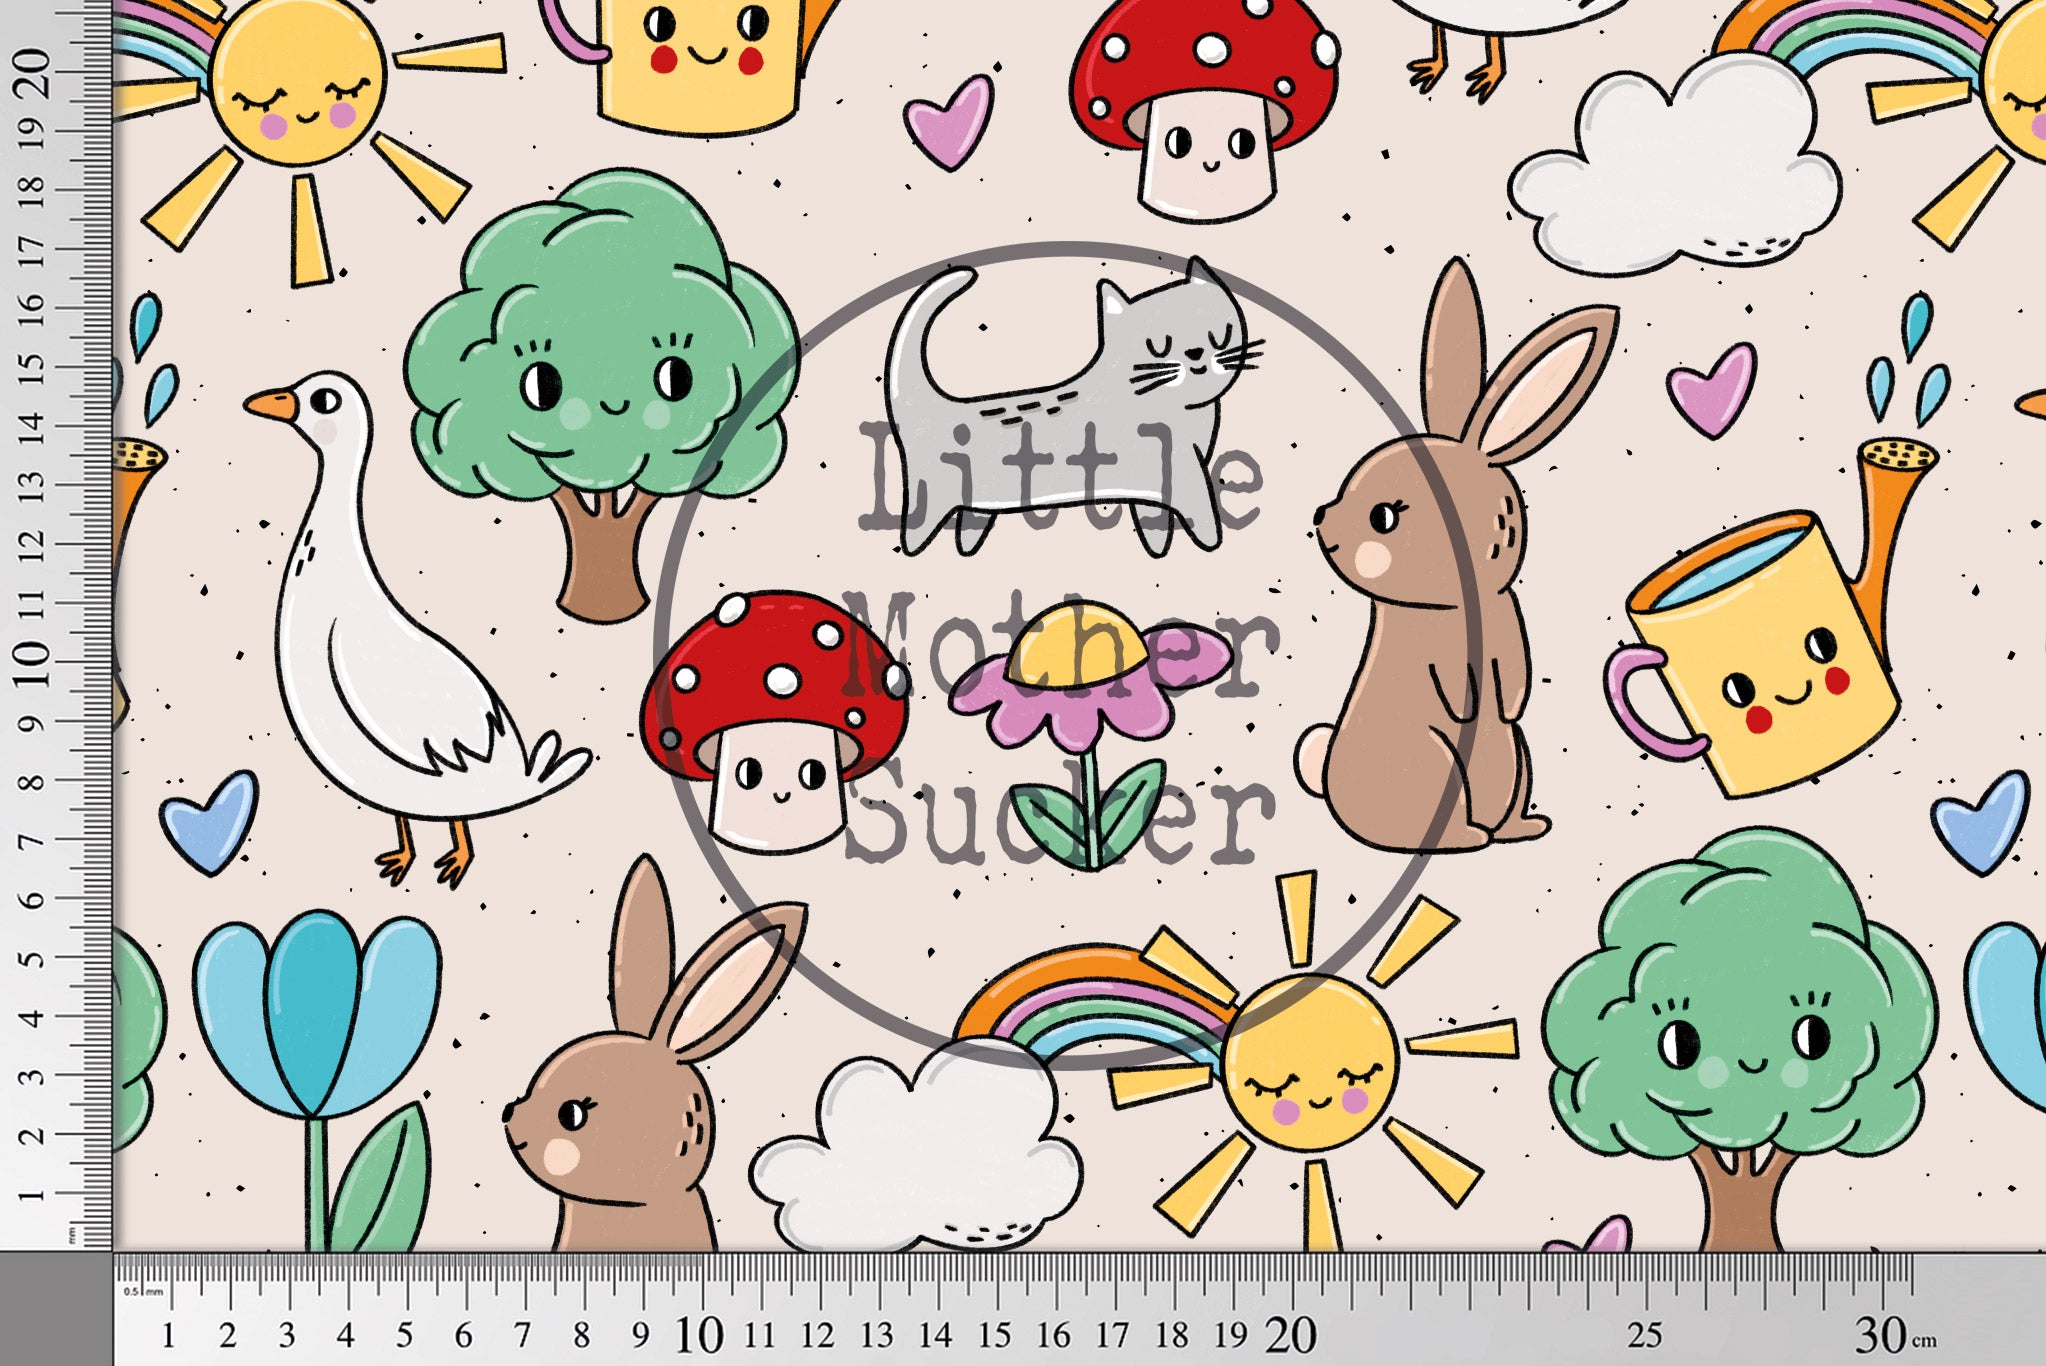Click the "20" mark on the left ruler
This screenshot has width=2046, height=1366.
[x=32, y=72]
